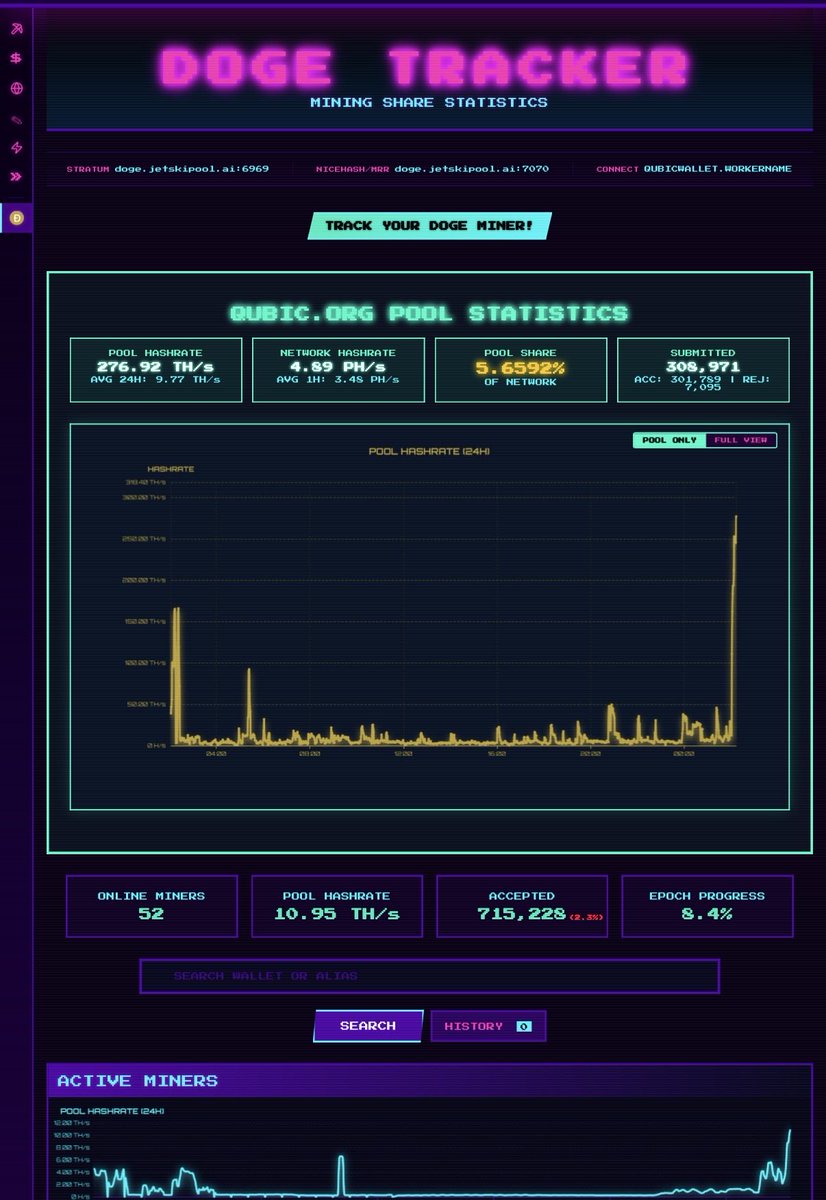Click the Pool Share 5.6592% card

click(x=520, y=370)
